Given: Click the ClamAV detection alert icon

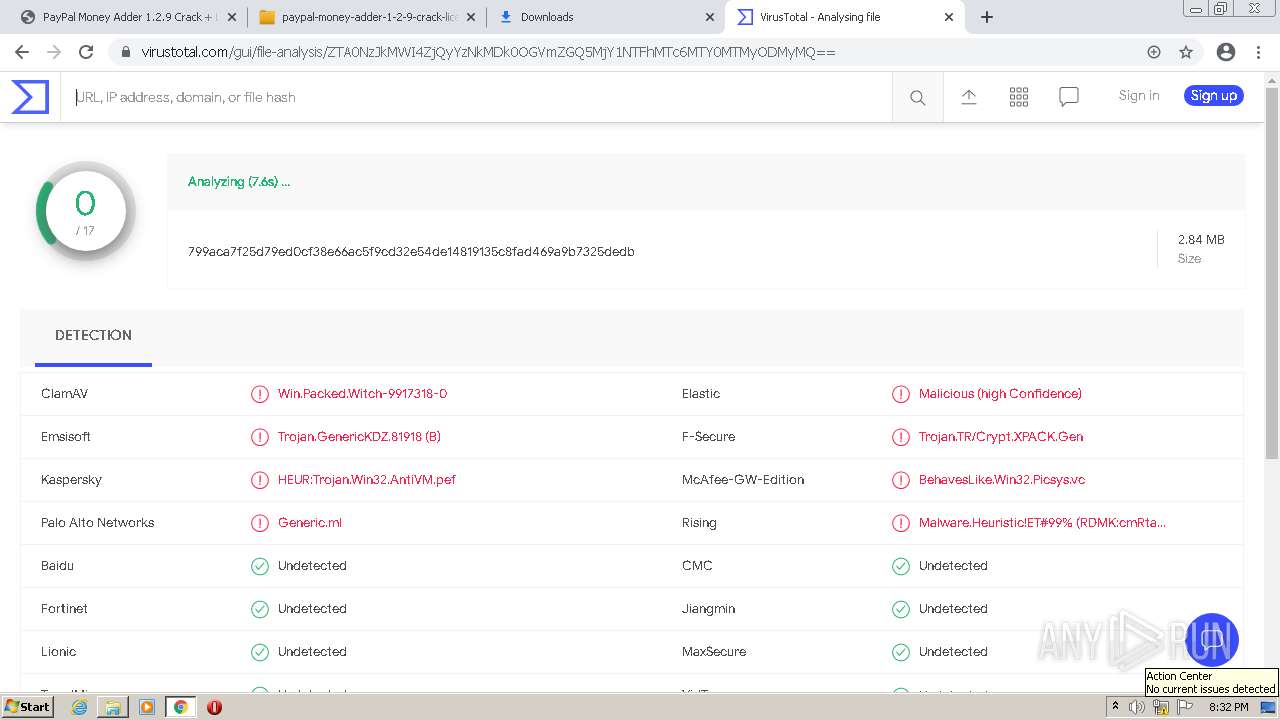Looking at the screenshot, I should [260, 394].
